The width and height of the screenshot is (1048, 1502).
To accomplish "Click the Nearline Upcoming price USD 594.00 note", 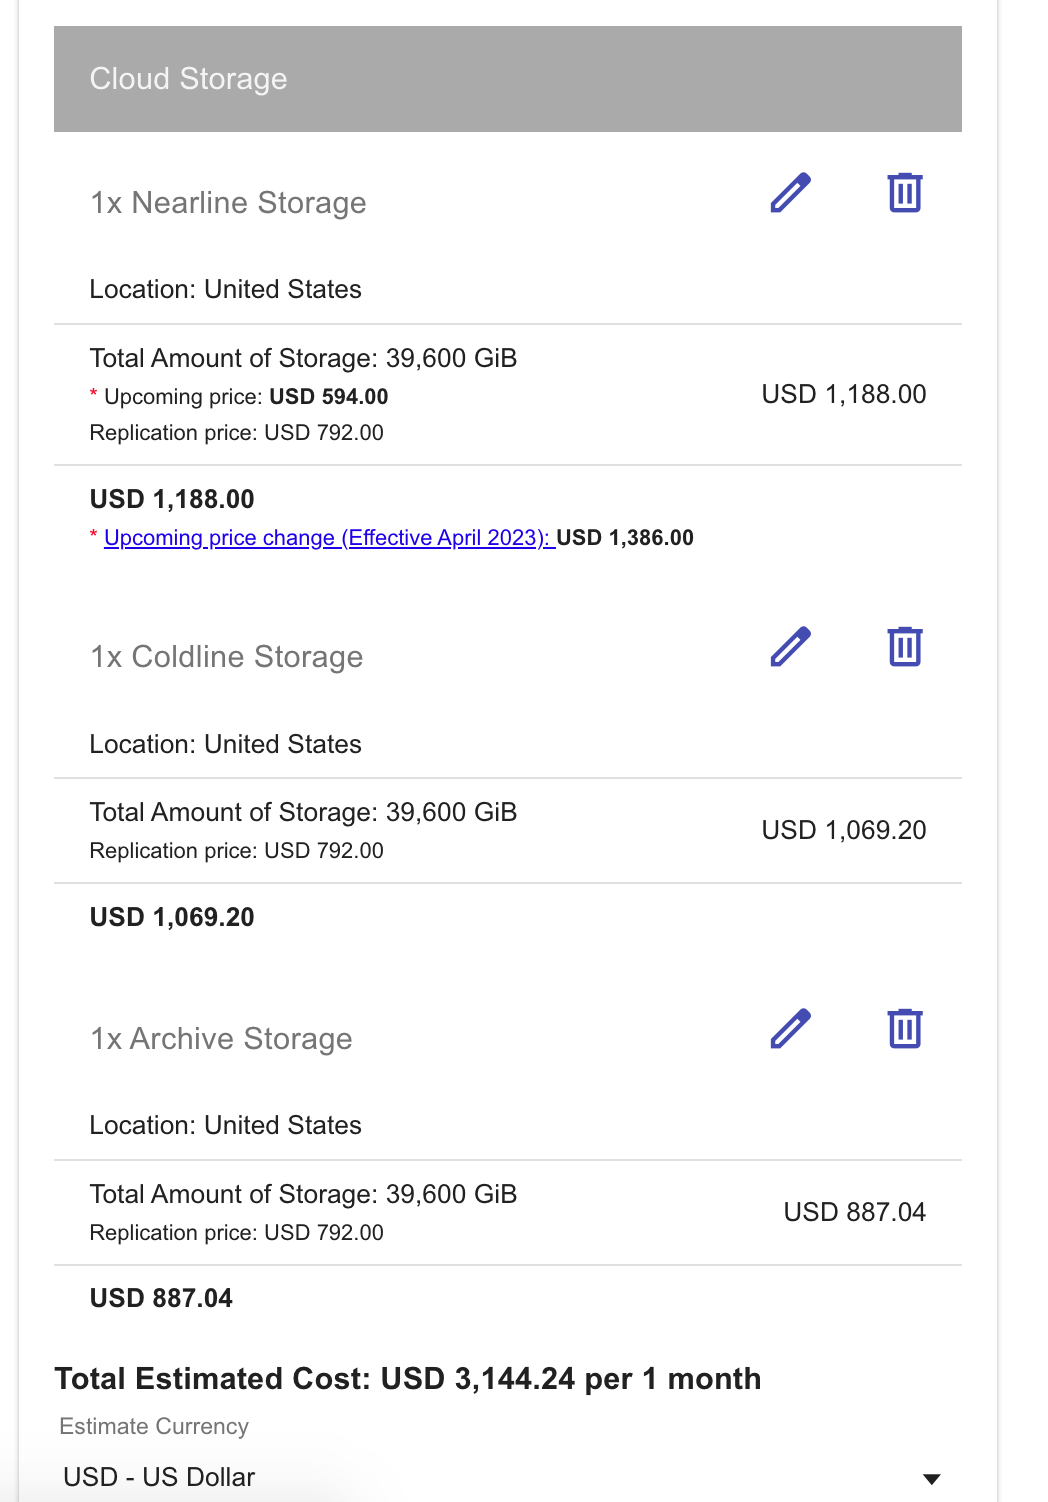I will tap(245, 397).
